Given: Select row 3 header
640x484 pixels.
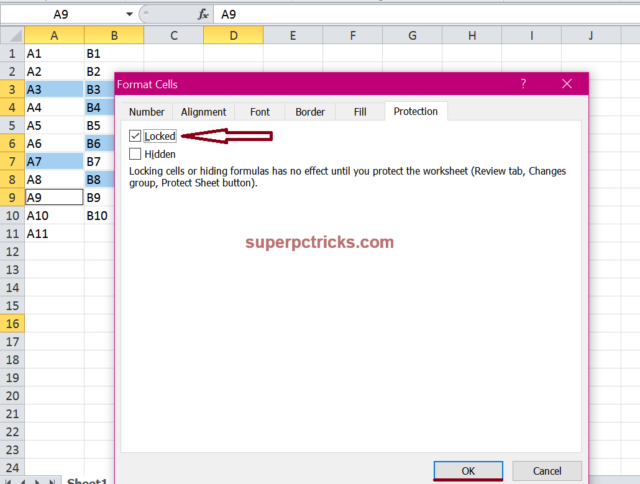Looking at the screenshot, I should point(12,89).
